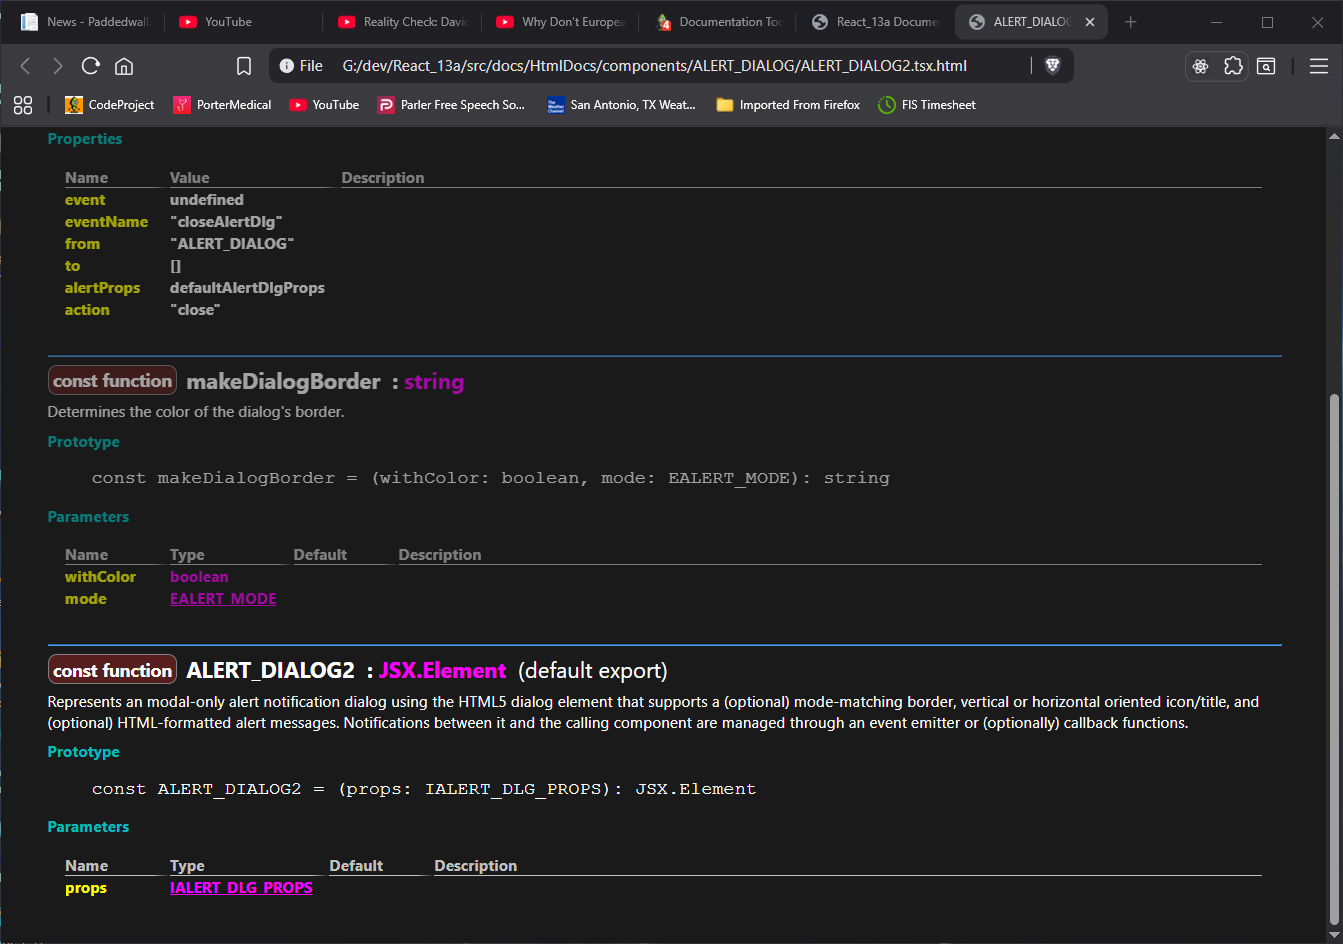Click the JSX.Element return type
1343x944 pixels.
pyautogui.click(x=442, y=670)
